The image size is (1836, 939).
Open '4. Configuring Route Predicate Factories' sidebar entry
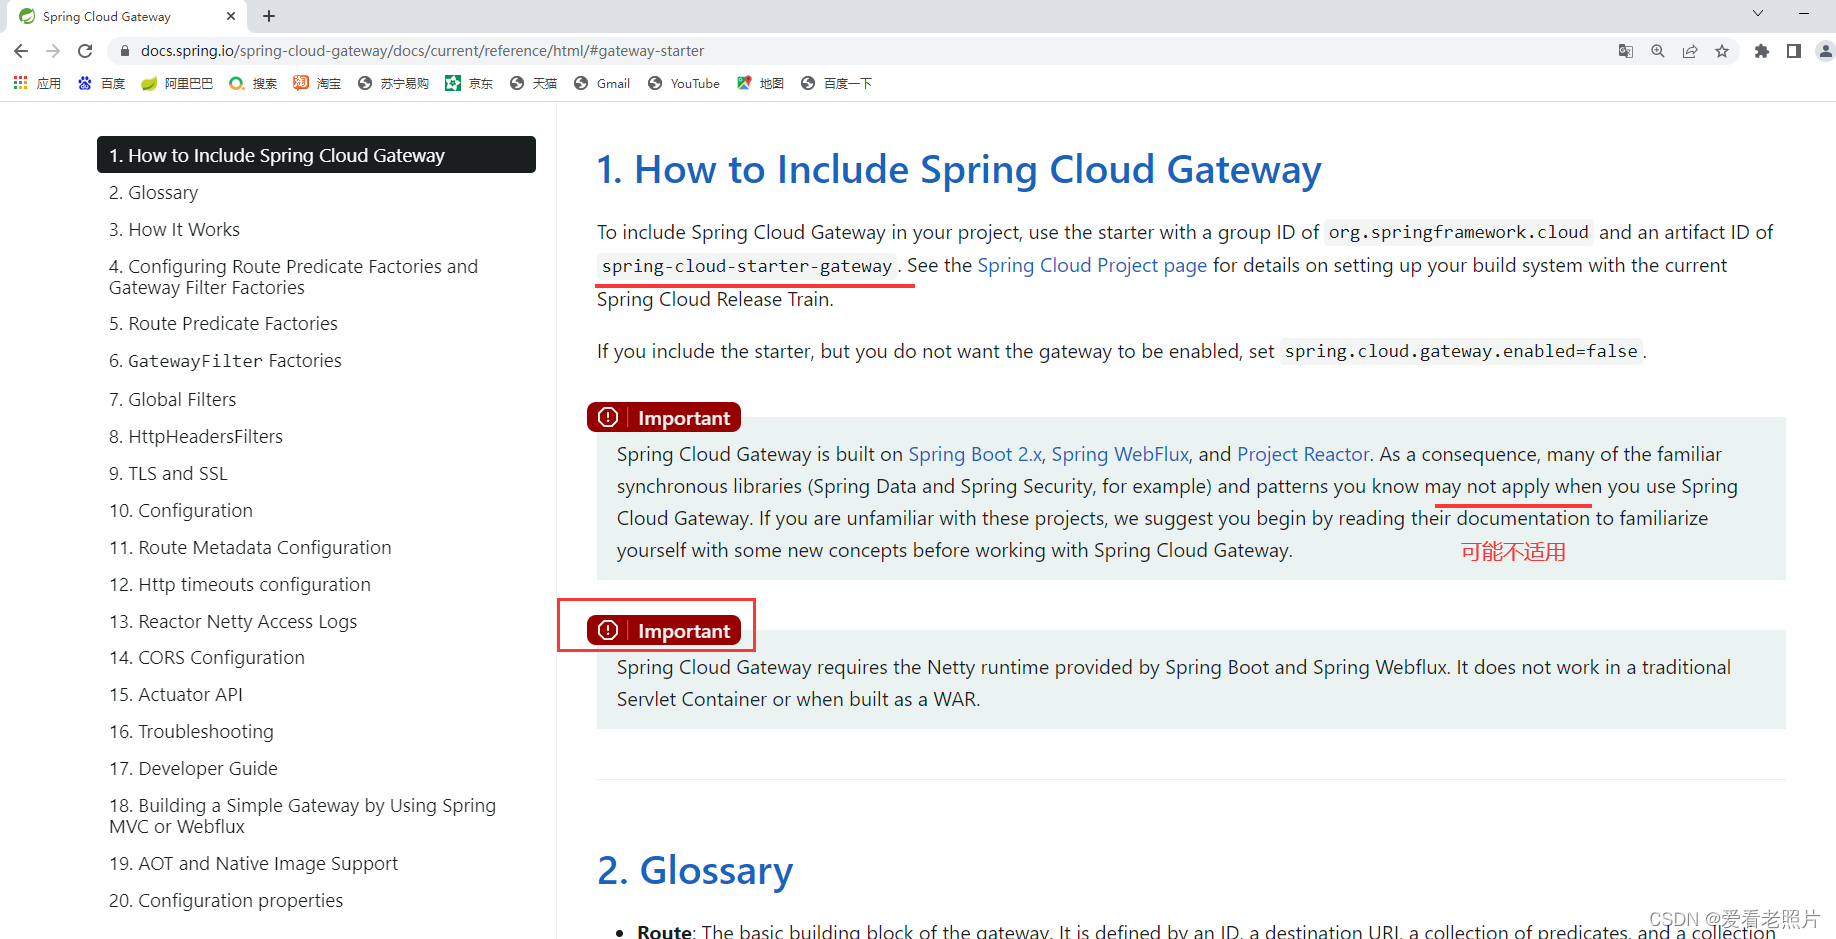point(293,277)
